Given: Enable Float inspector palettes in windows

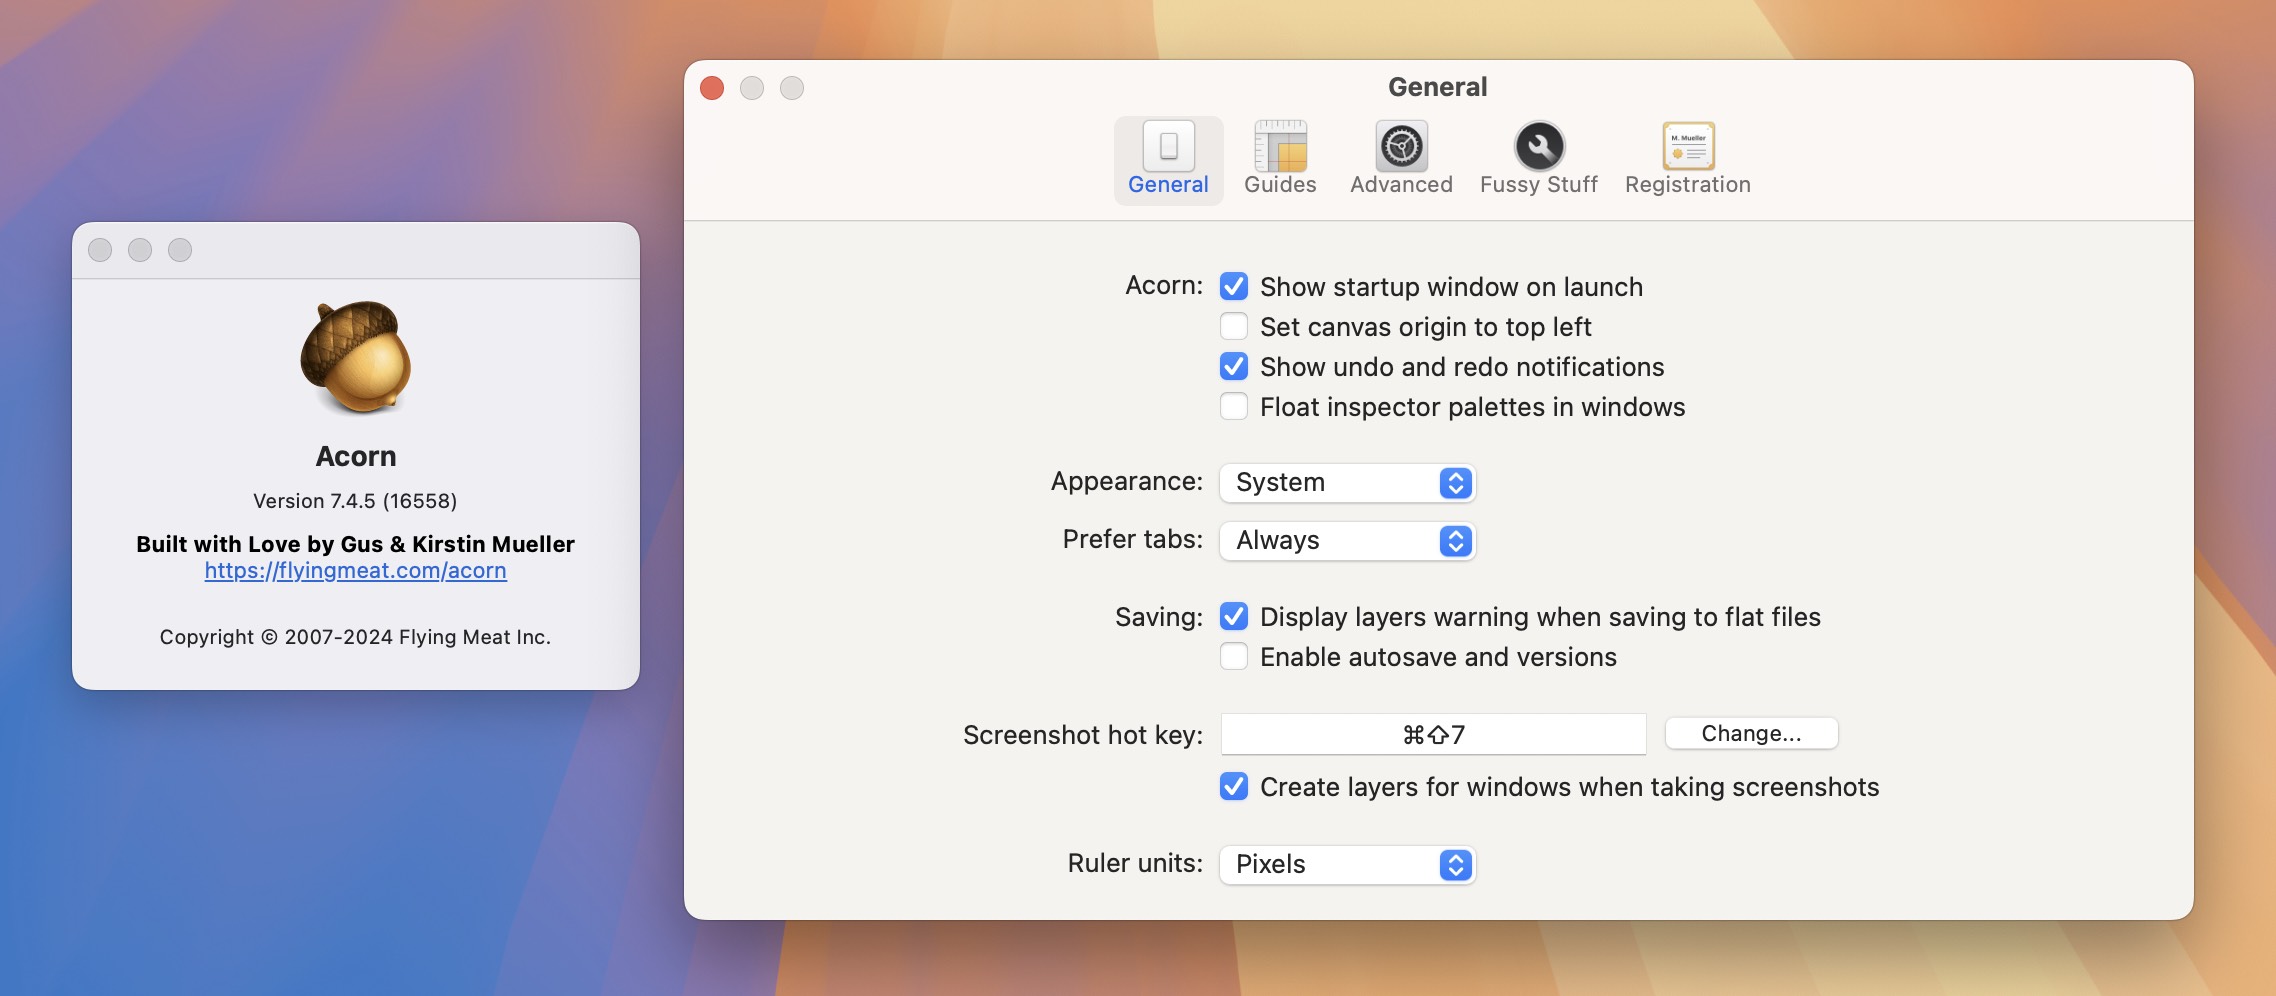Looking at the screenshot, I should pyautogui.click(x=1234, y=407).
